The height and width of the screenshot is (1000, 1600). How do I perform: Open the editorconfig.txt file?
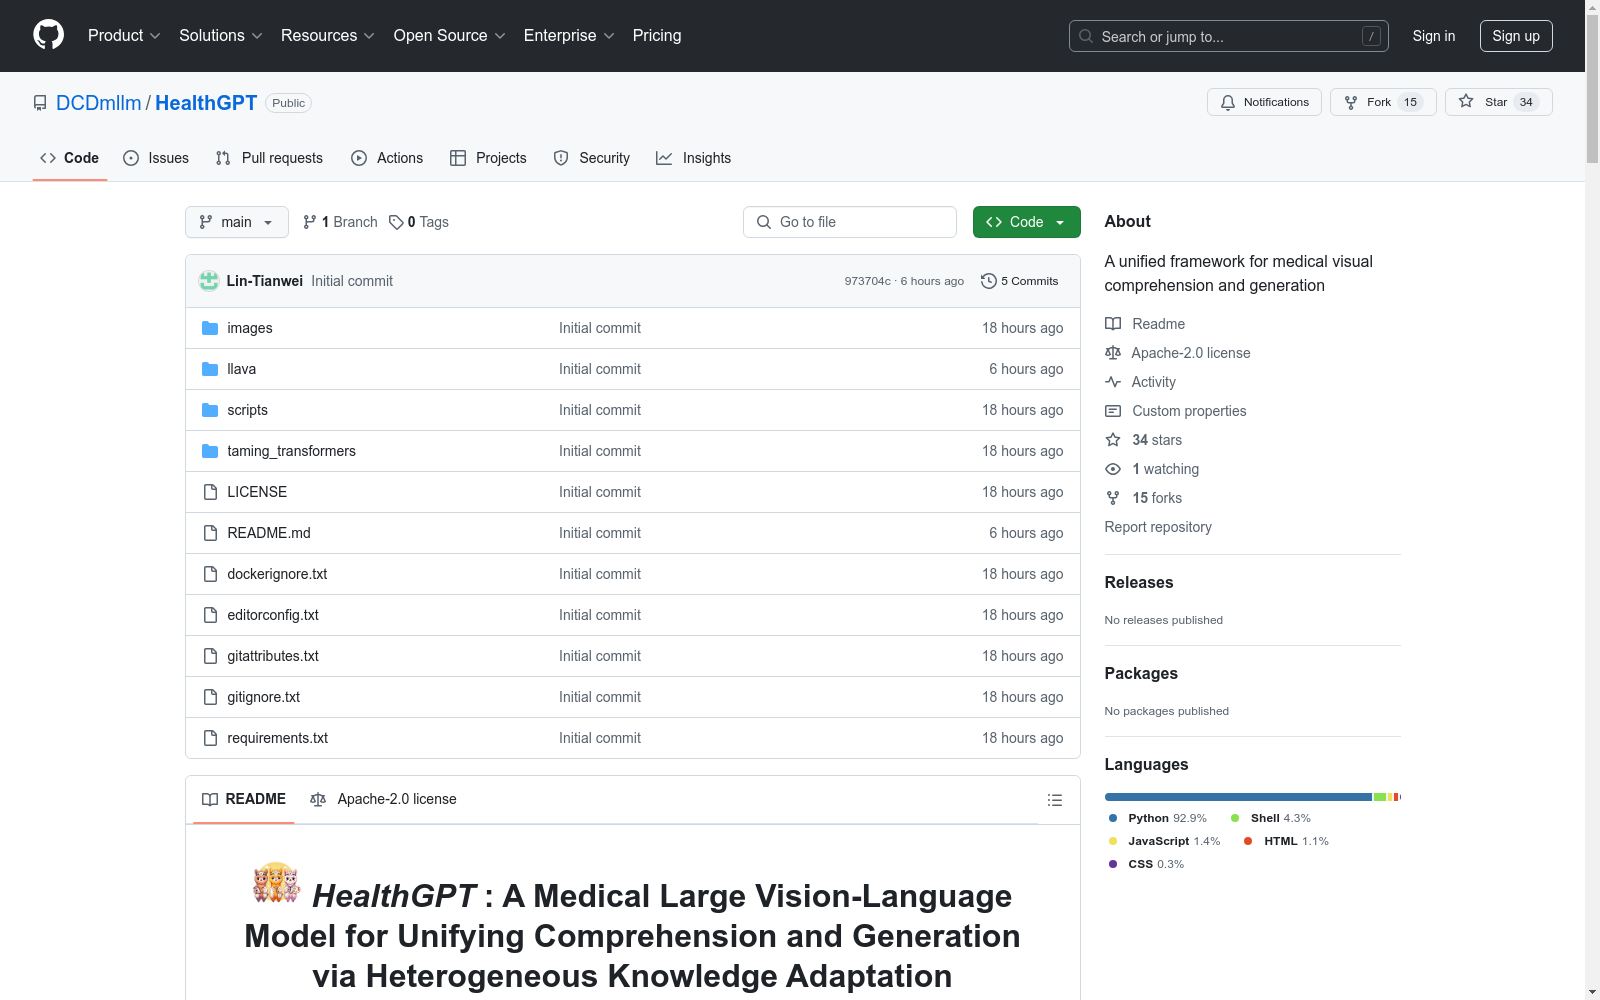(273, 615)
